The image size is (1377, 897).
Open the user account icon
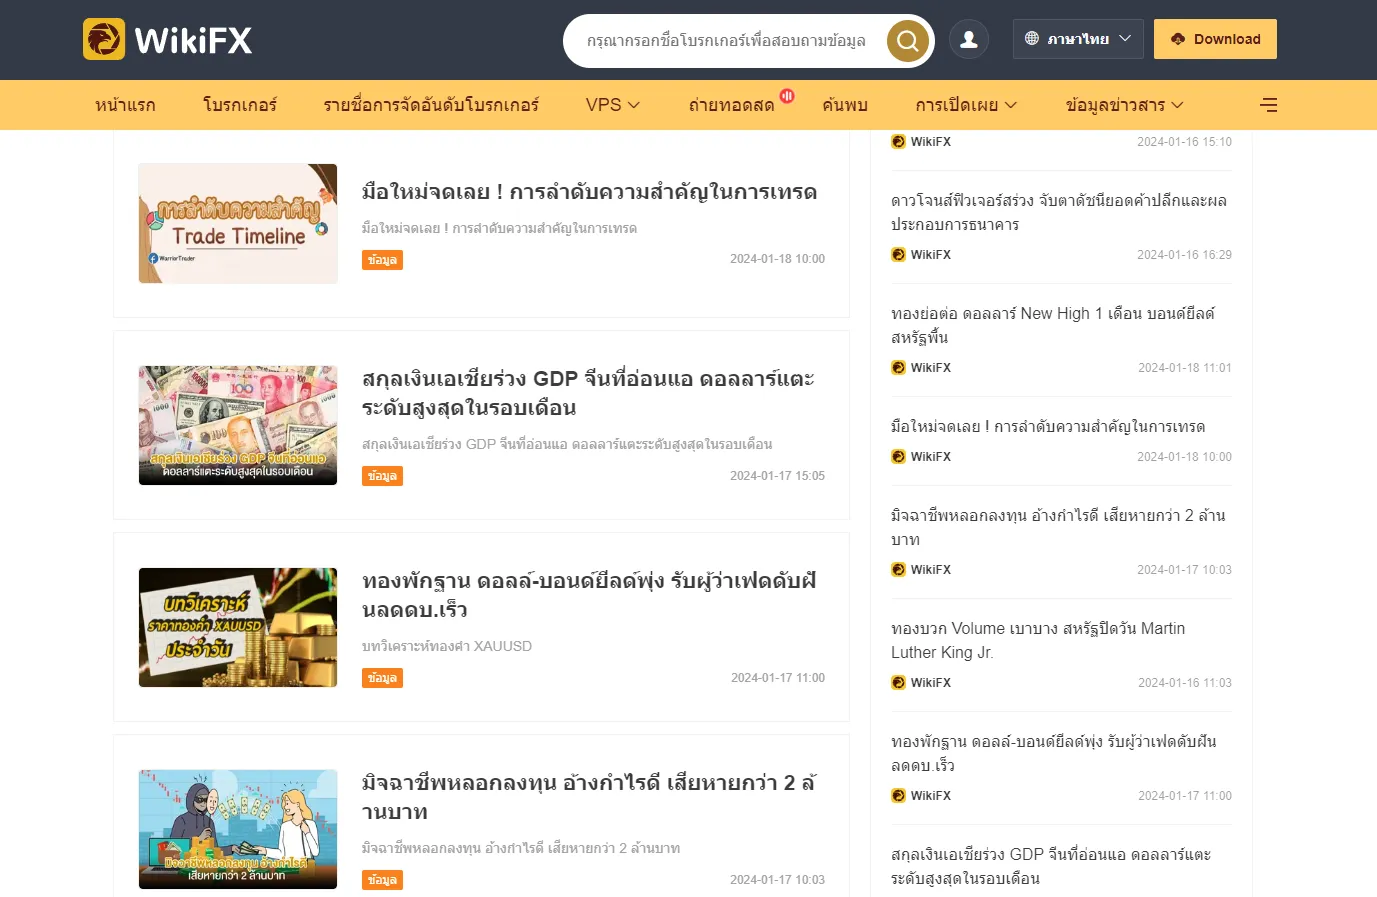click(969, 39)
